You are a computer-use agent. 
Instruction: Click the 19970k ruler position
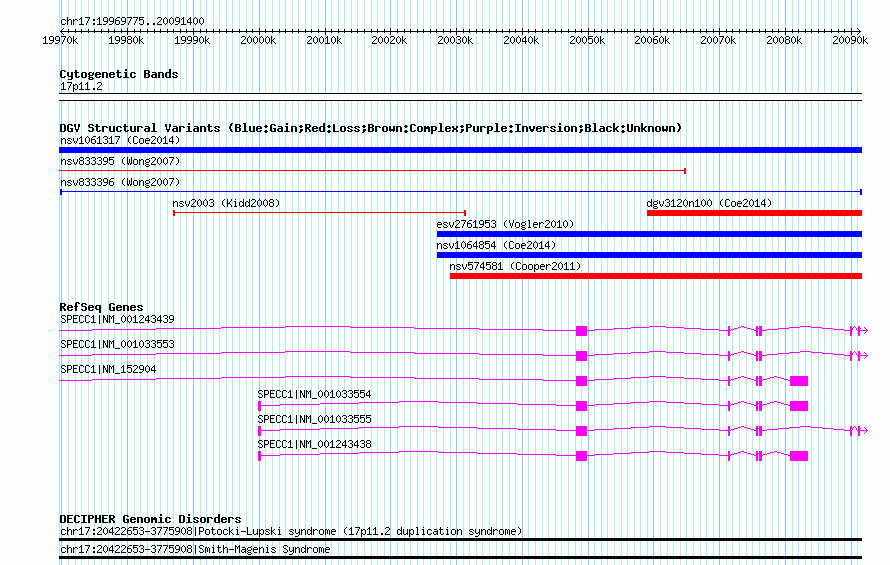[60, 40]
